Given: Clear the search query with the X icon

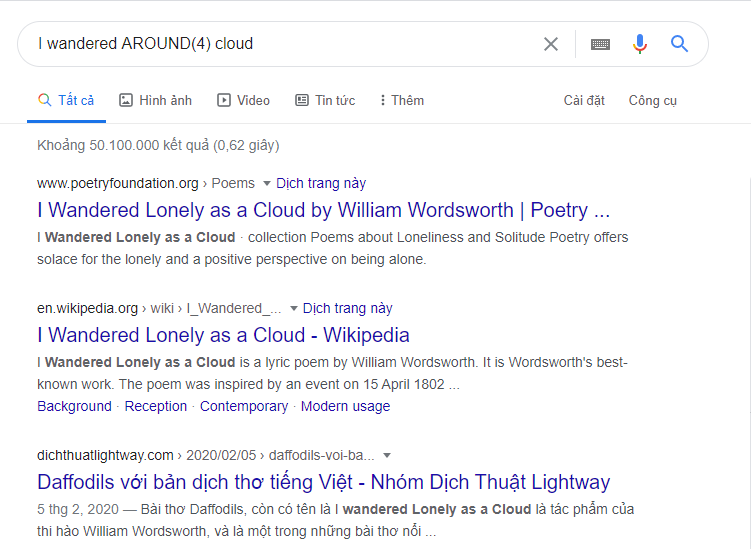Looking at the screenshot, I should pyautogui.click(x=551, y=44).
